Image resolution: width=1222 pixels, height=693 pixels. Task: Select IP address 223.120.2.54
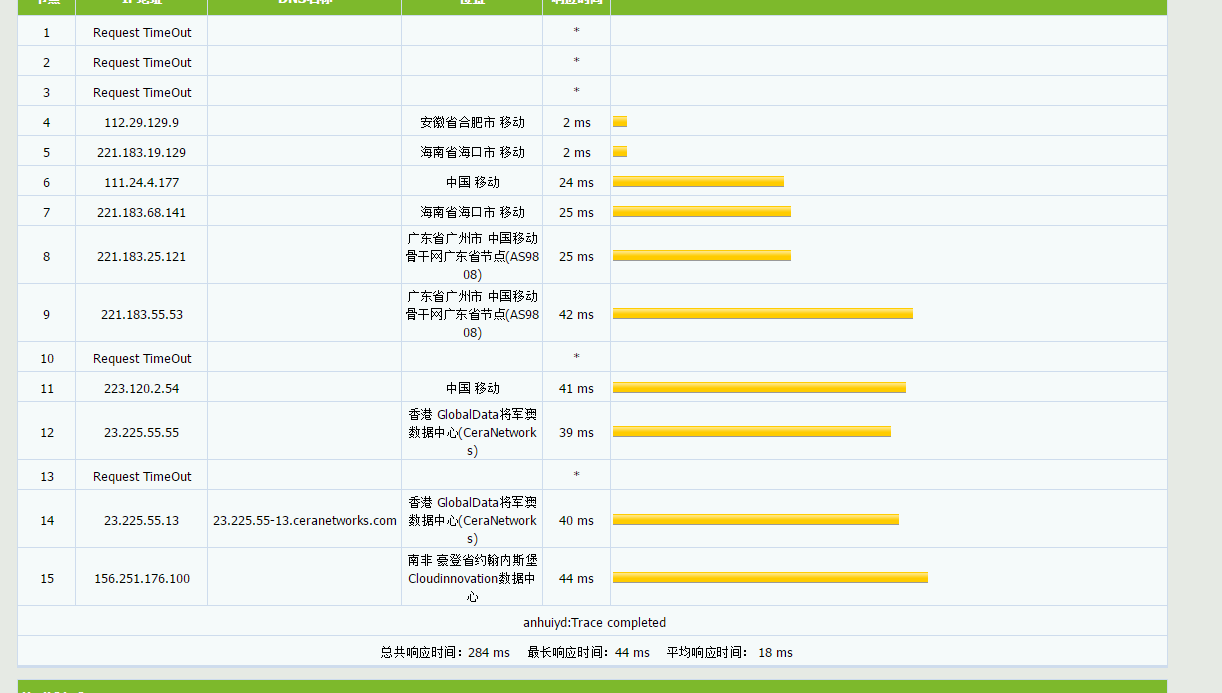tap(142, 388)
